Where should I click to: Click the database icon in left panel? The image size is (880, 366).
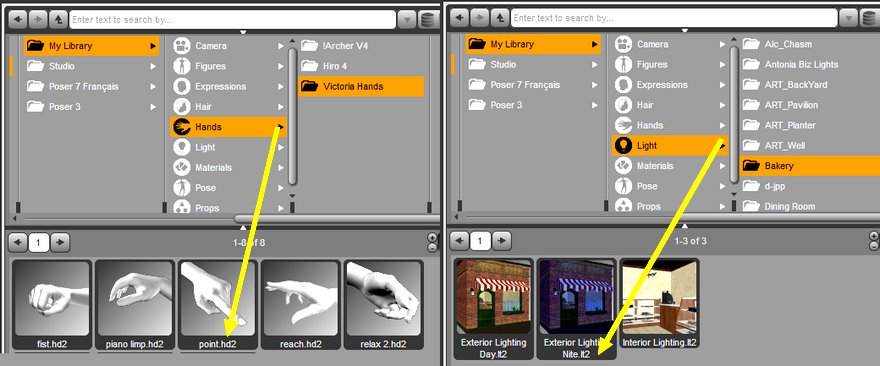[429, 20]
